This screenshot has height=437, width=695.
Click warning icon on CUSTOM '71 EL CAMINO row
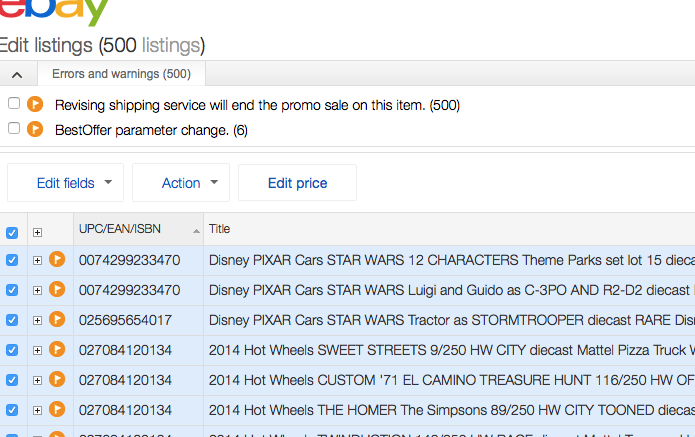coord(57,380)
